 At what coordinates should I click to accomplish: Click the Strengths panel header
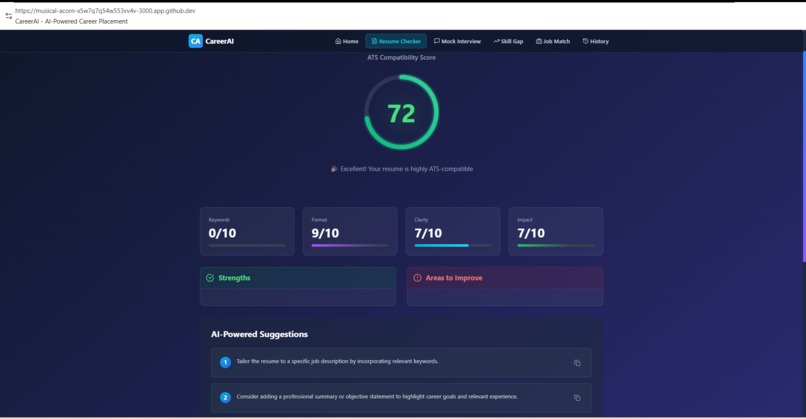pos(298,278)
